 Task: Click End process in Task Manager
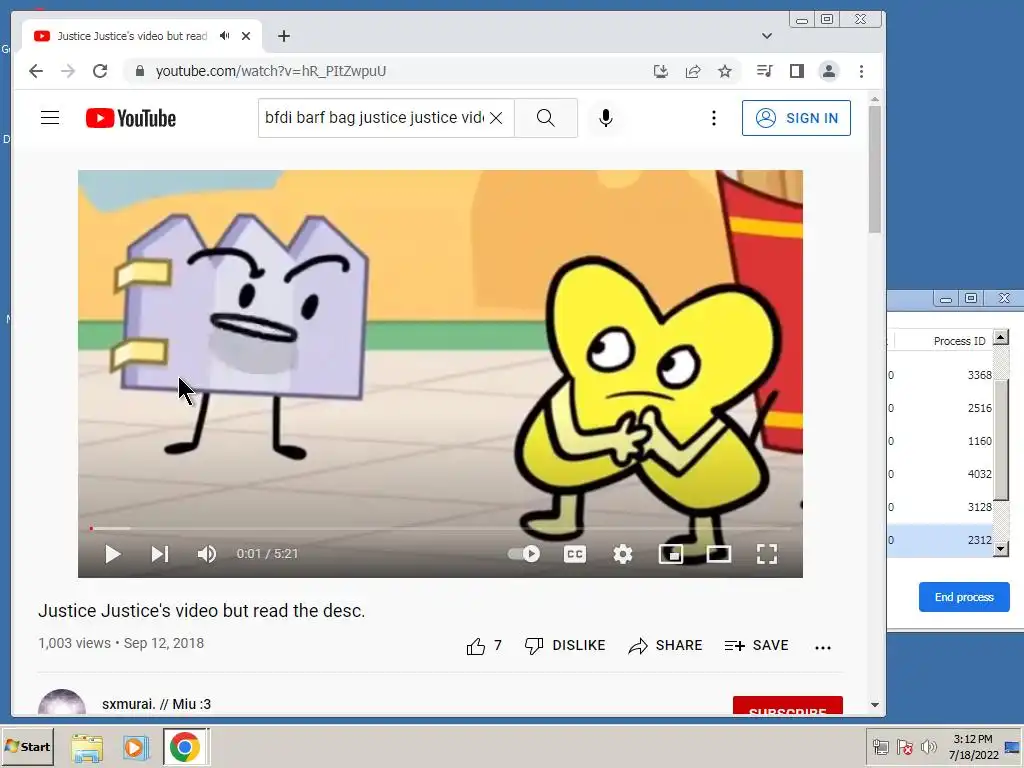click(964, 597)
